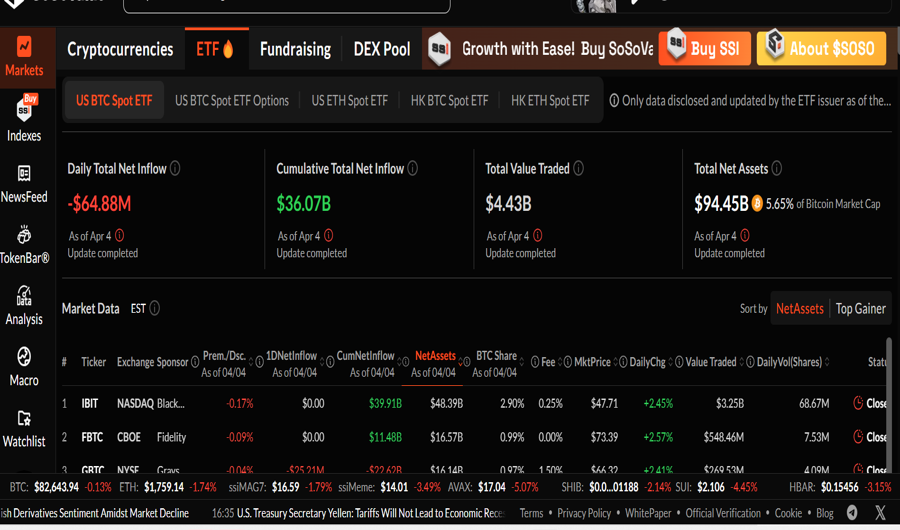Screen dimensions: 900x530
Task: Switch to the US ETH Spot ETF tab
Action: pos(350,100)
